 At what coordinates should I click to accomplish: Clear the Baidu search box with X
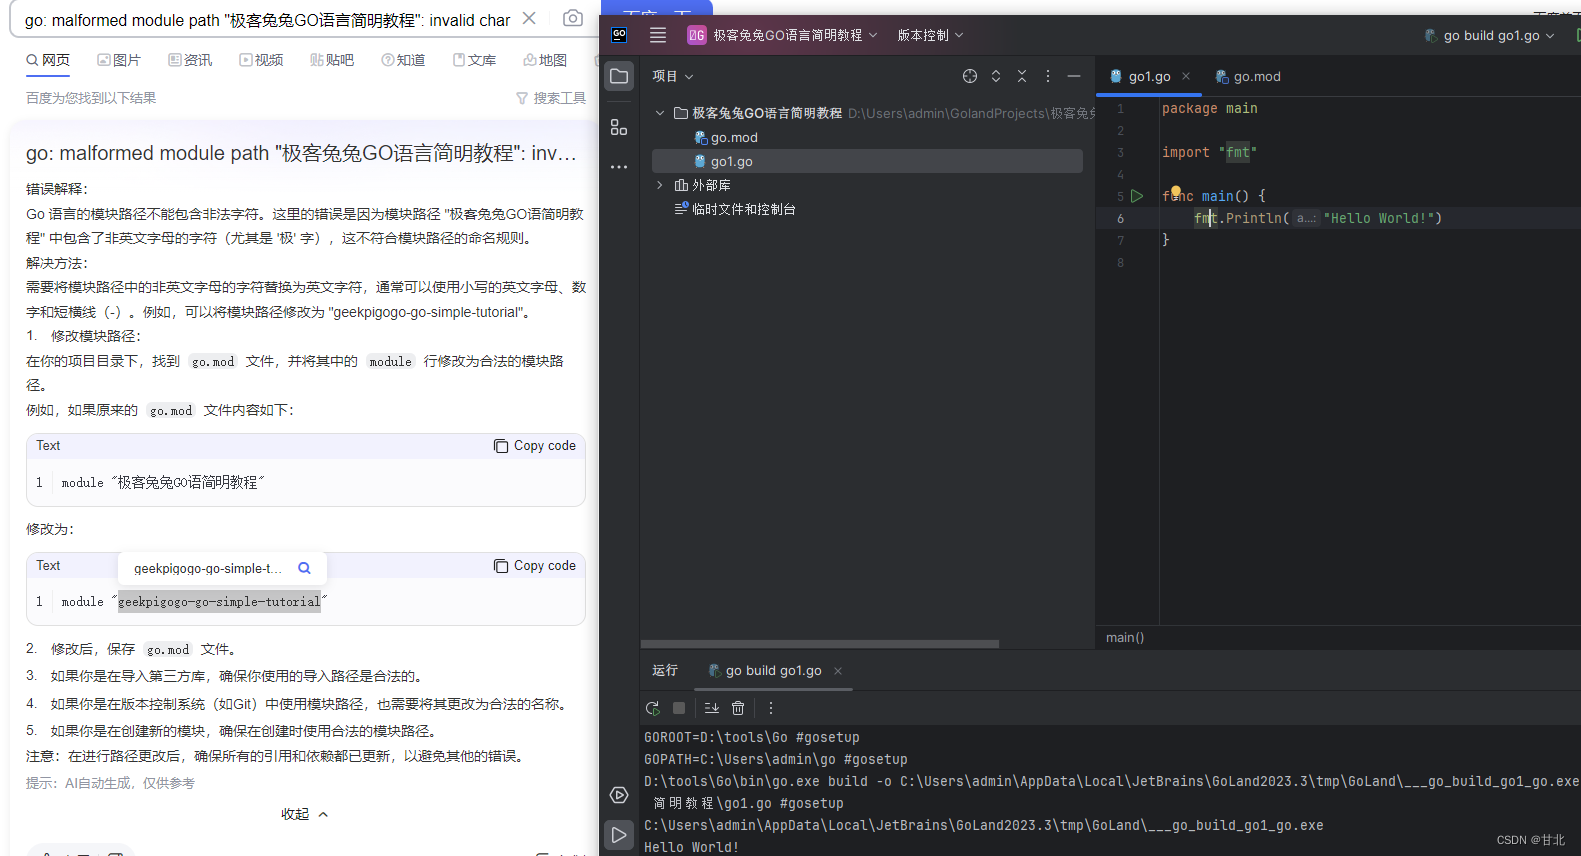(529, 18)
